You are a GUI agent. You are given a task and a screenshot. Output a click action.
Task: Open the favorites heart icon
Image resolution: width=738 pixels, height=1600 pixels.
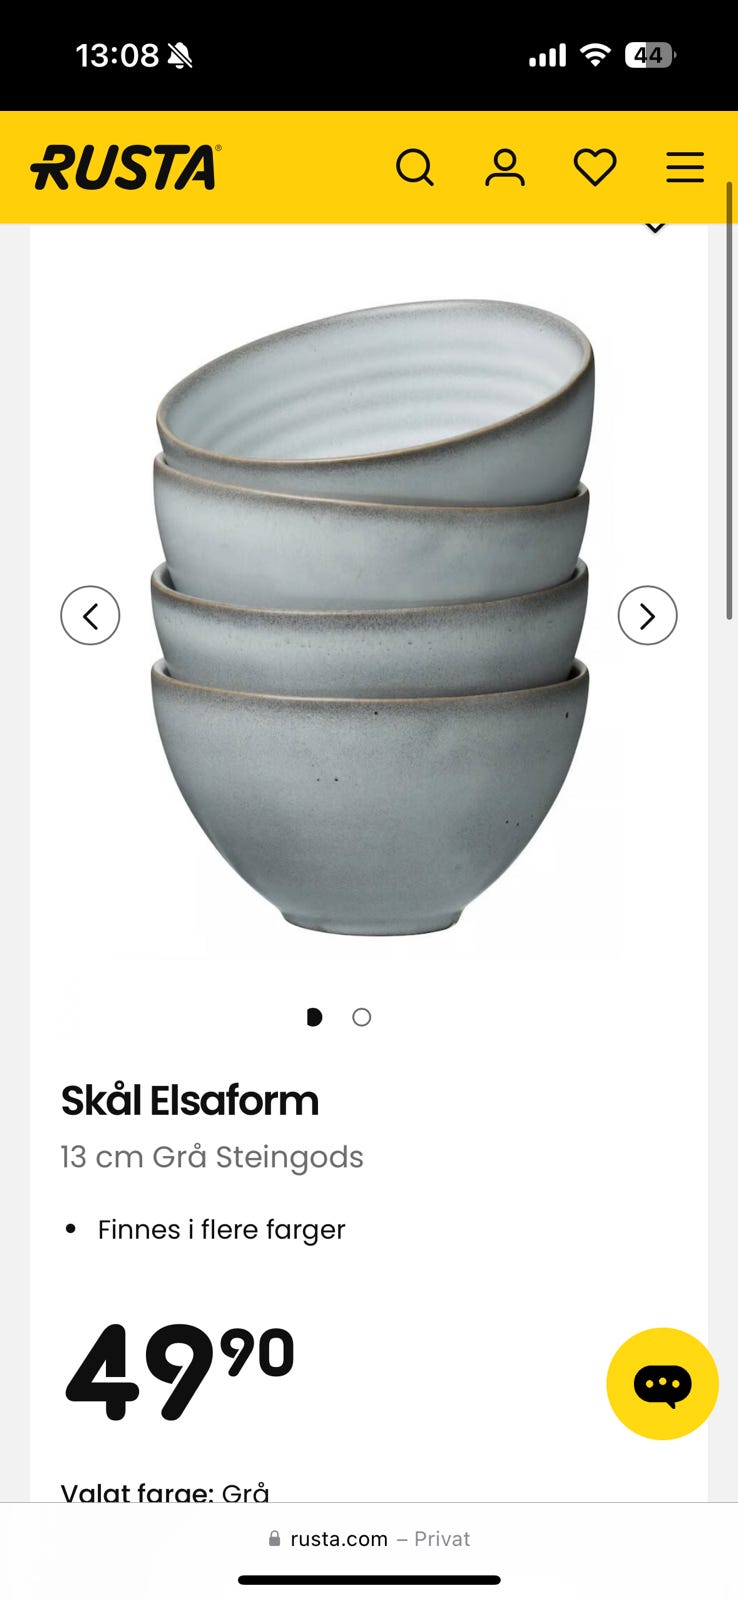[x=595, y=167]
